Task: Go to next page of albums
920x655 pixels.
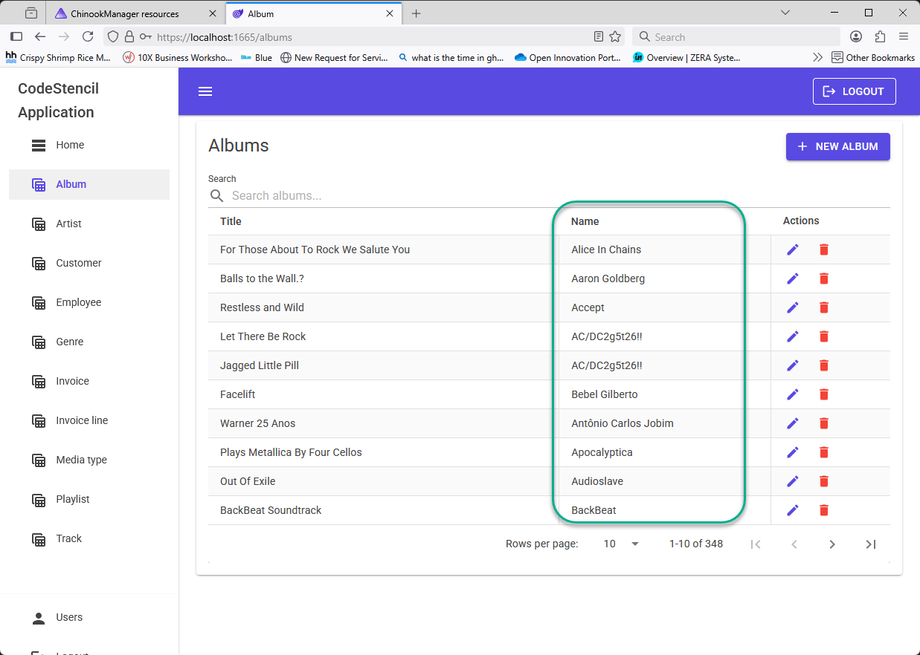Action: coord(832,544)
